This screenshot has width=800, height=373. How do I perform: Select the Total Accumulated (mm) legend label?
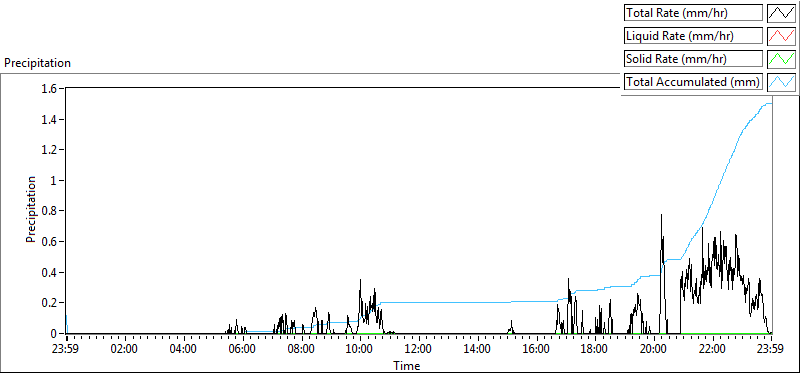[693, 82]
